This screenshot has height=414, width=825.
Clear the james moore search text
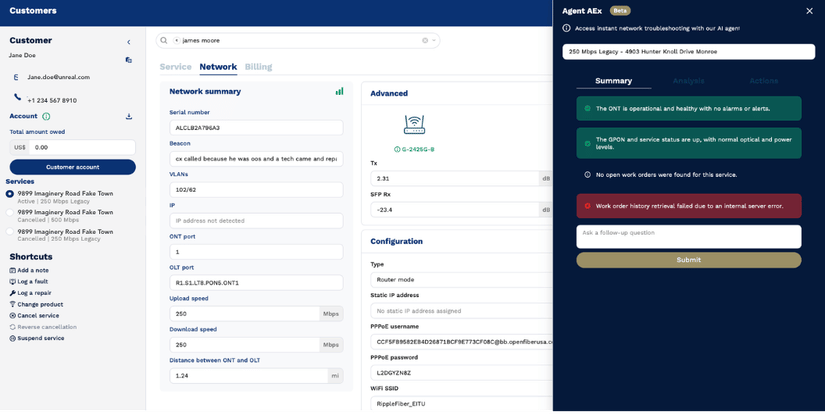coord(425,41)
